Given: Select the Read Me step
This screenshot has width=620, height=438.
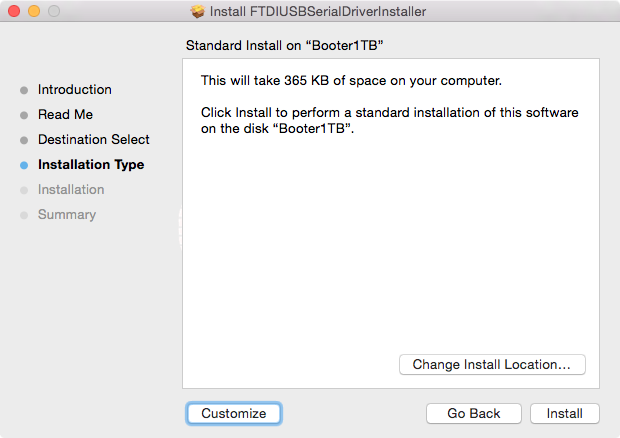Looking at the screenshot, I should (x=65, y=115).
